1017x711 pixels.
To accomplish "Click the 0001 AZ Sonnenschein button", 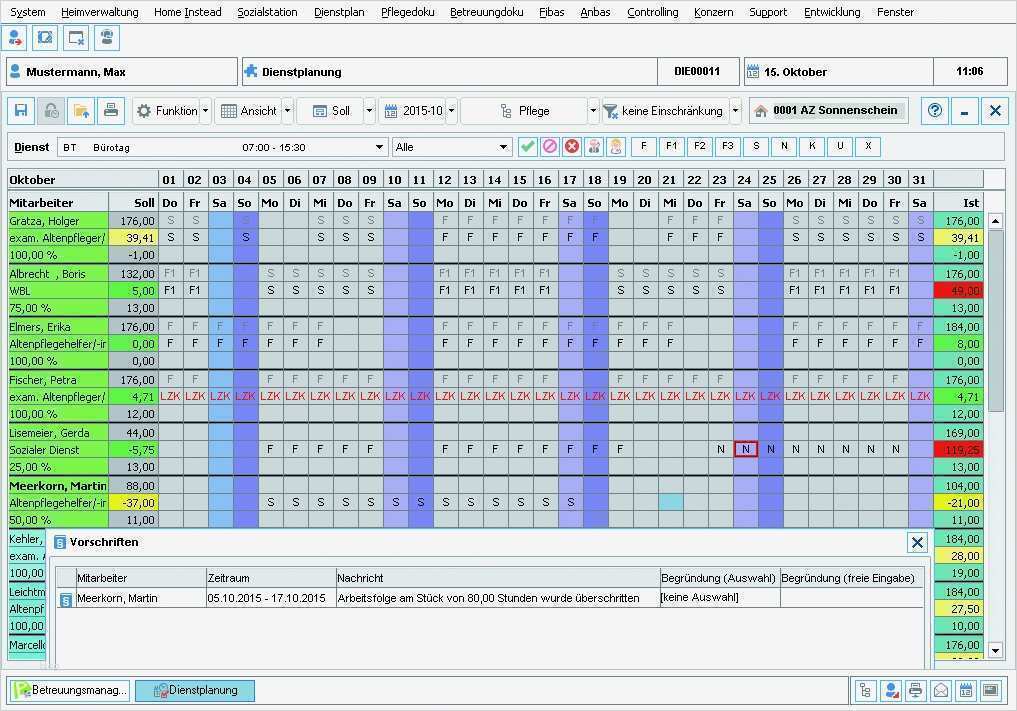I will (x=830, y=110).
